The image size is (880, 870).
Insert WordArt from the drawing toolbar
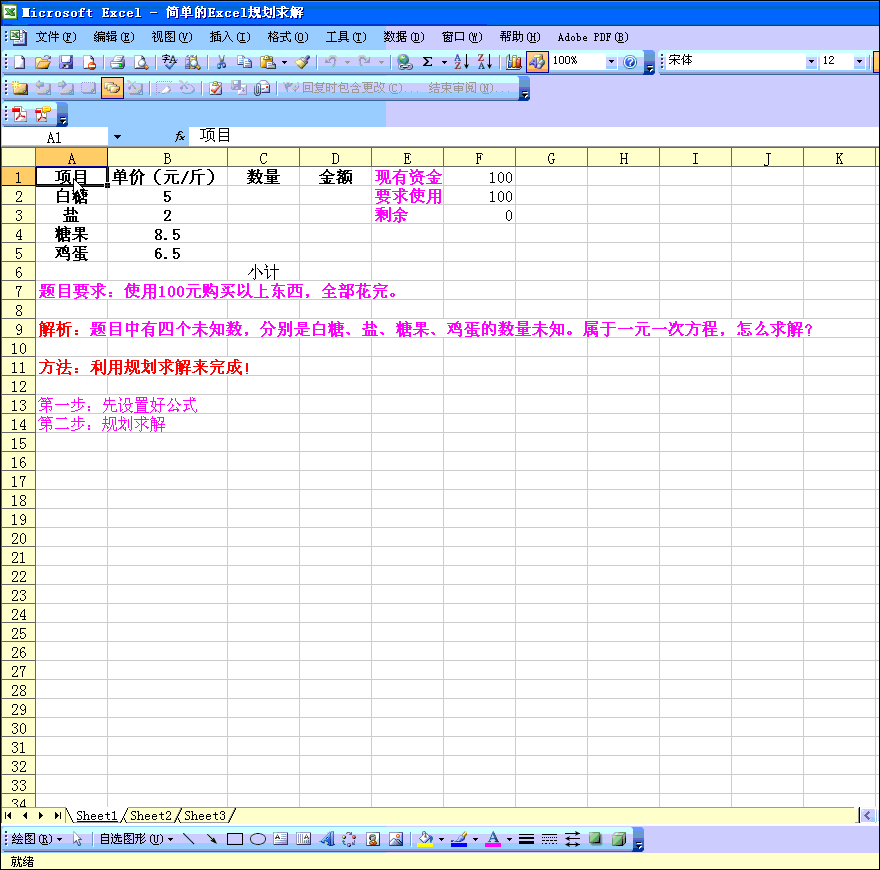click(327, 839)
